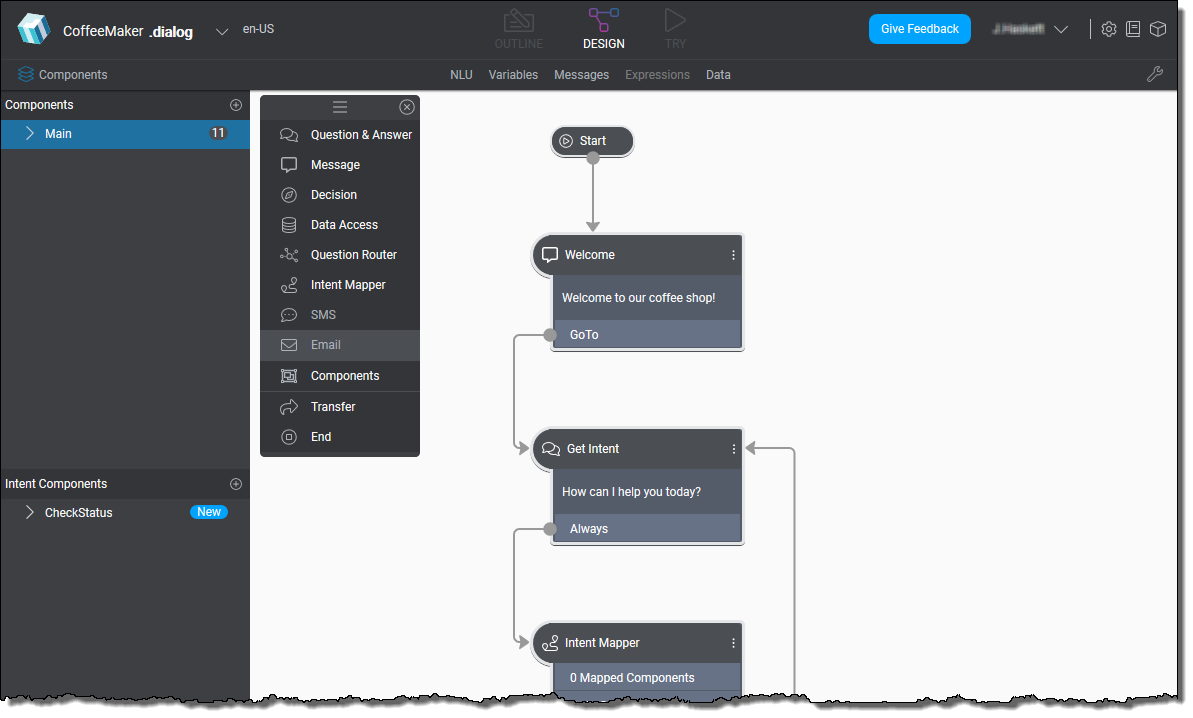
Task: Open the Welcome node three-dot menu
Action: point(733,255)
